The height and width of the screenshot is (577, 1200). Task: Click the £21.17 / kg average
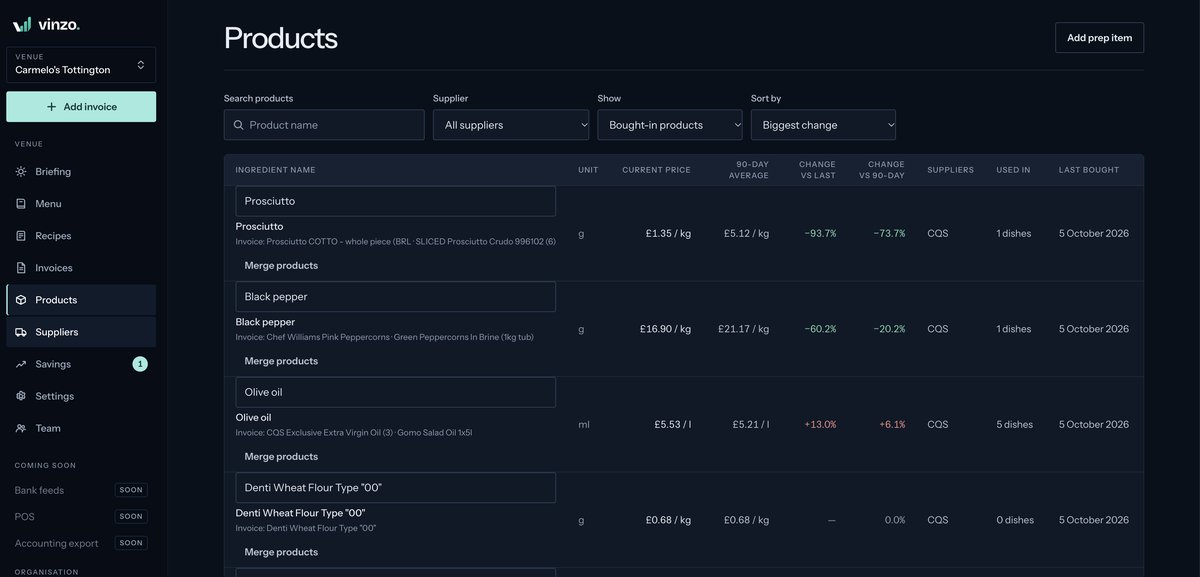(x=743, y=329)
